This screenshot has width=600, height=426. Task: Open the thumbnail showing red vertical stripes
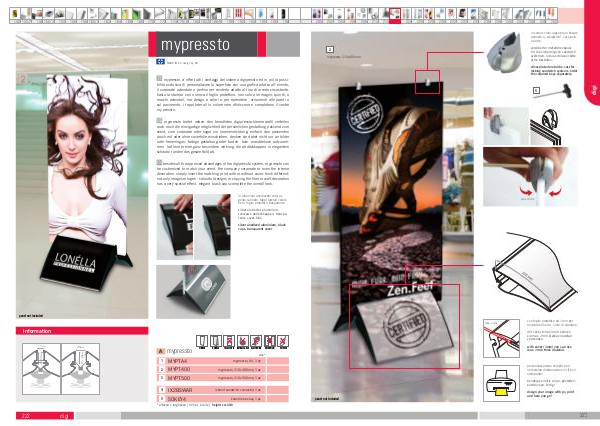click(239, 15)
